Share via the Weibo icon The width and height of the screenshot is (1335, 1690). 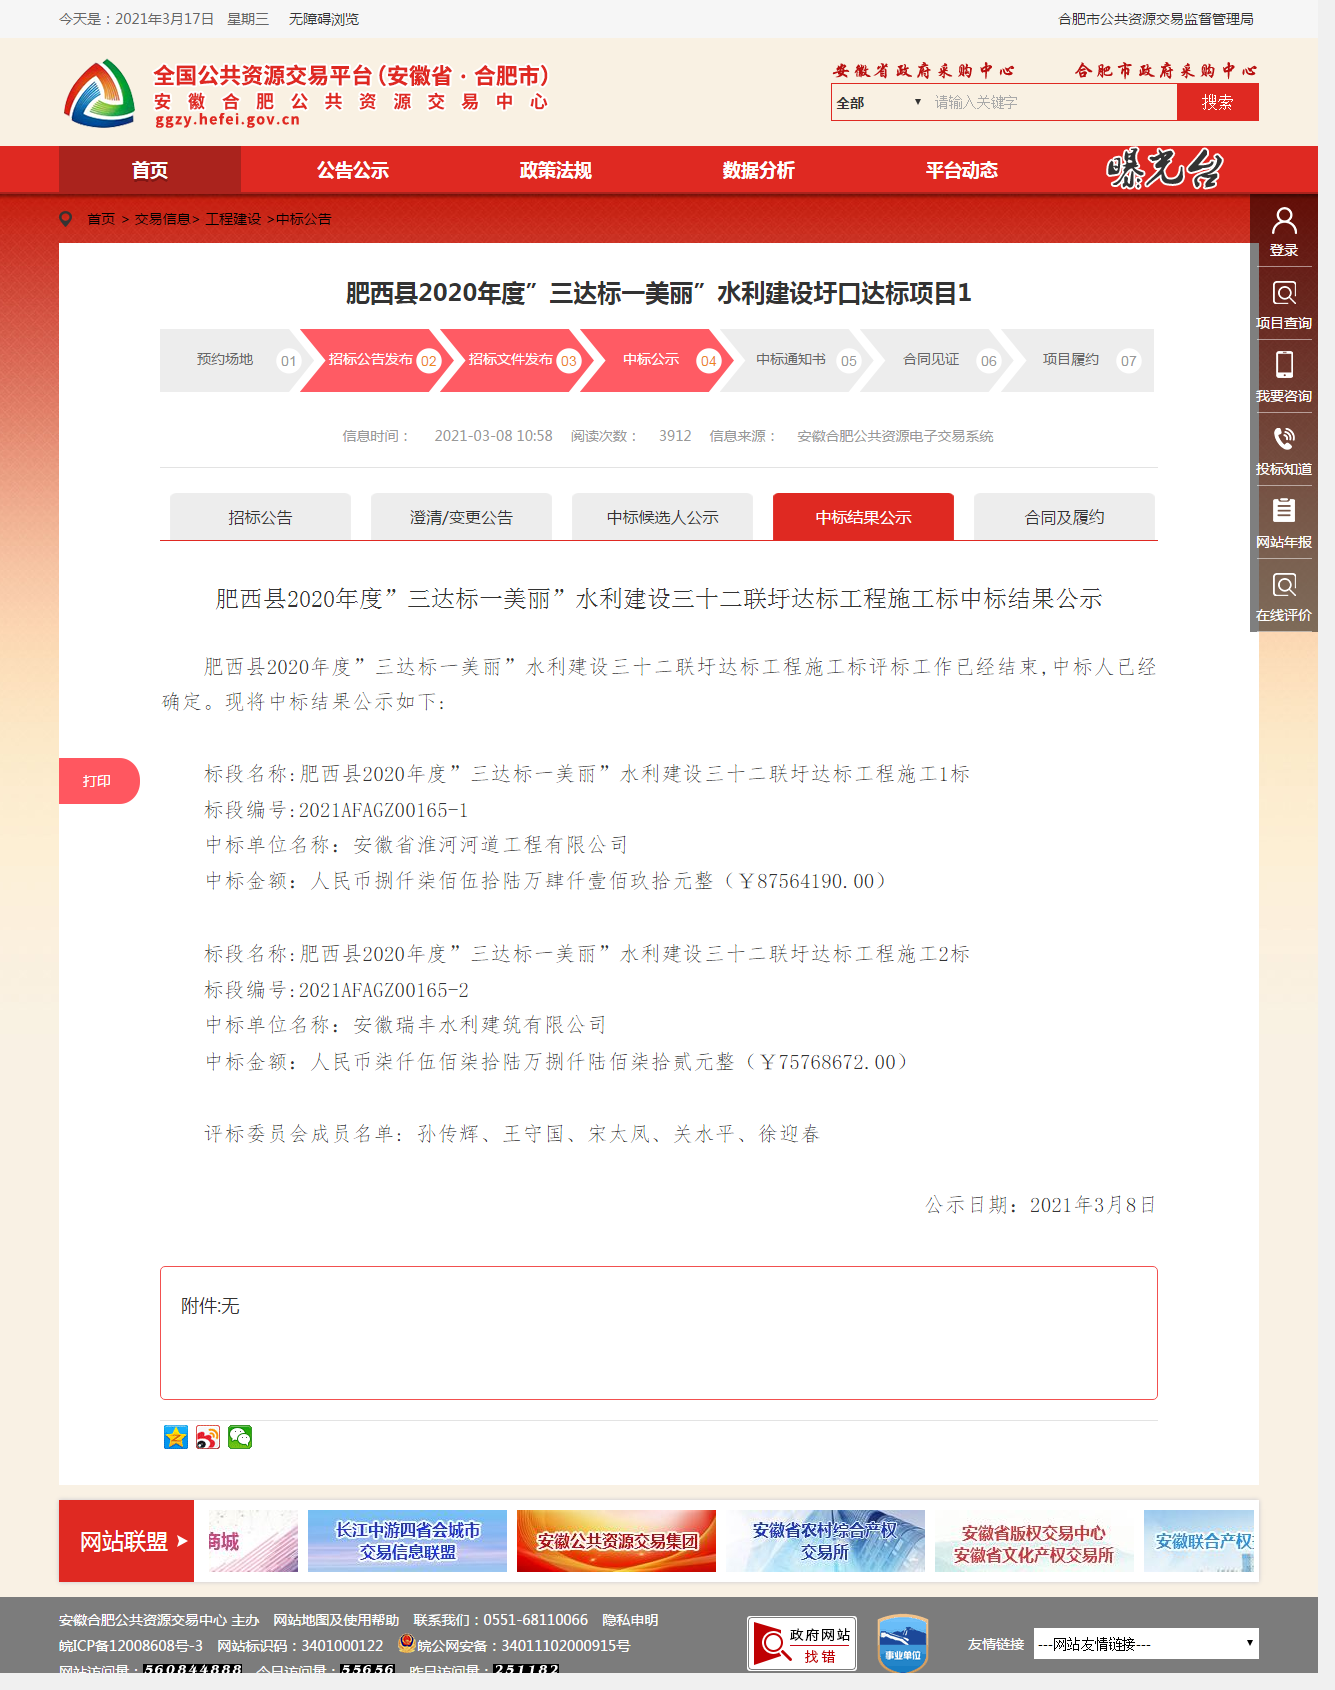tap(208, 1437)
